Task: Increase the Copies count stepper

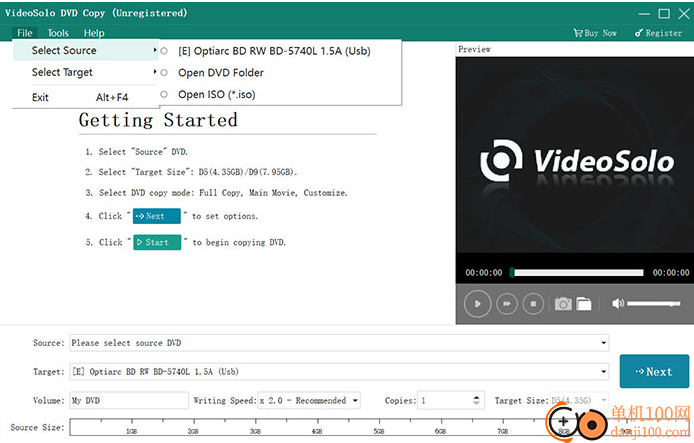Action: (x=476, y=397)
